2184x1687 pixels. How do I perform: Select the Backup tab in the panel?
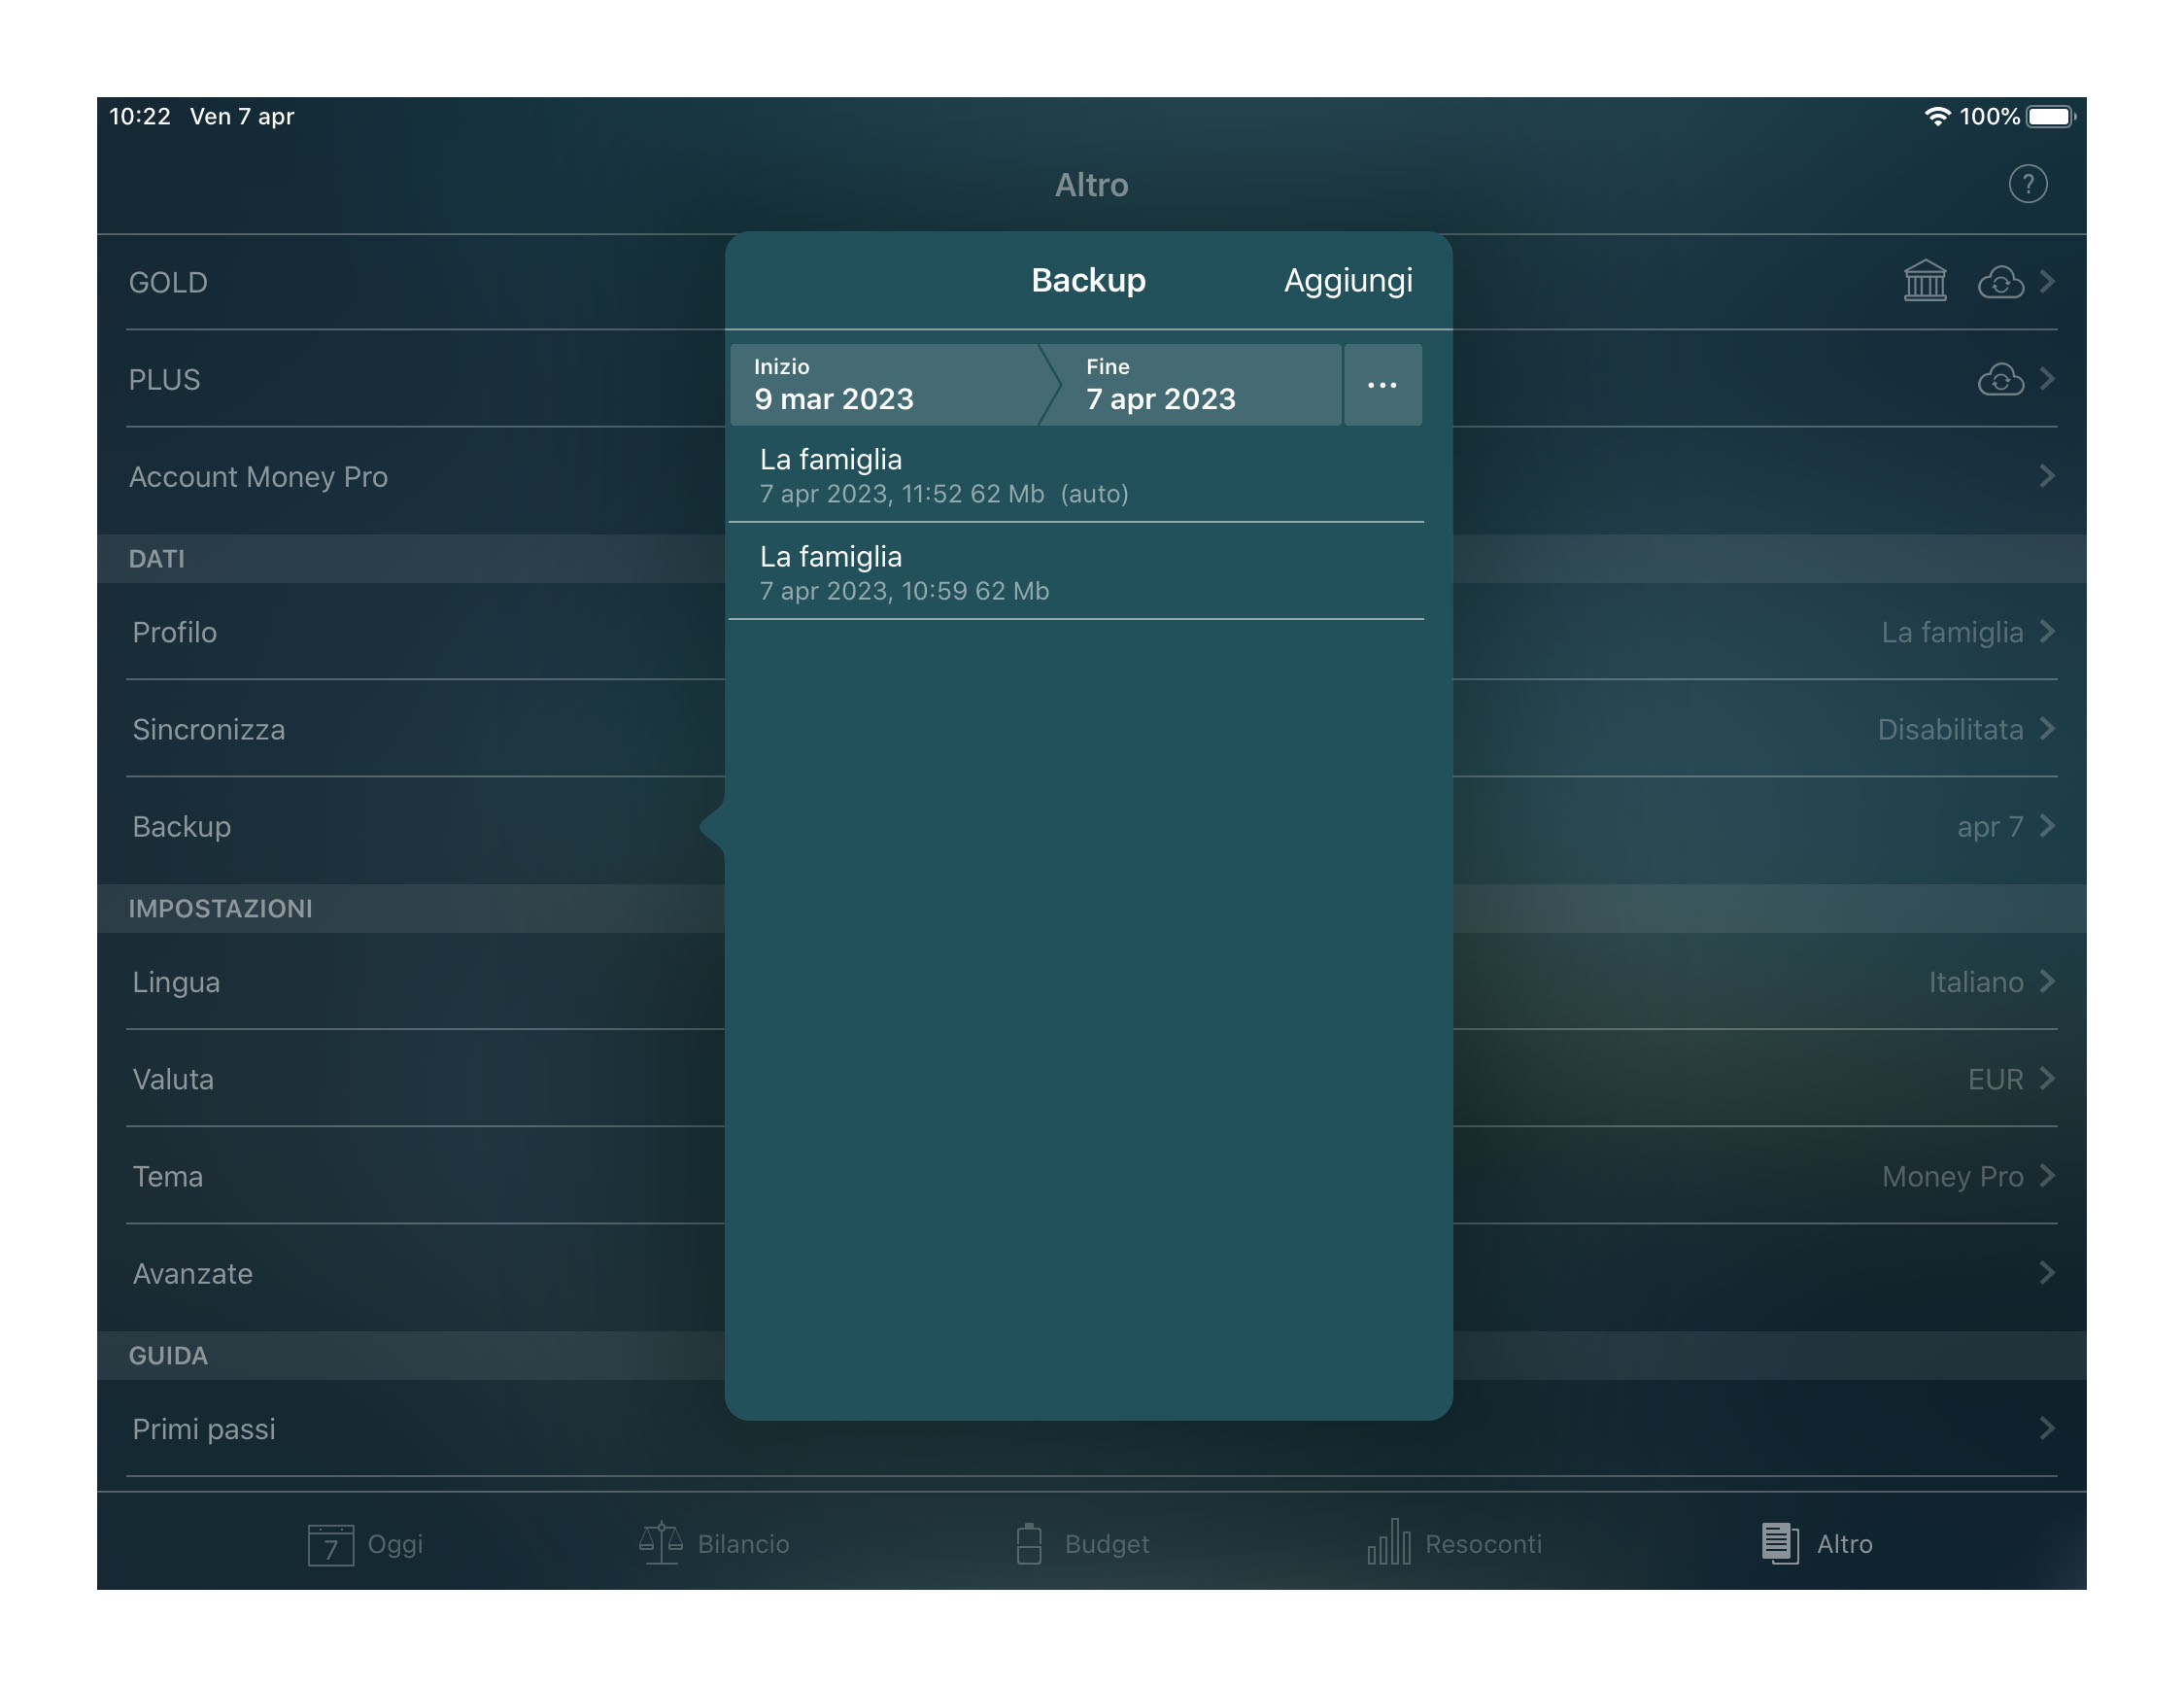[x=1086, y=278]
